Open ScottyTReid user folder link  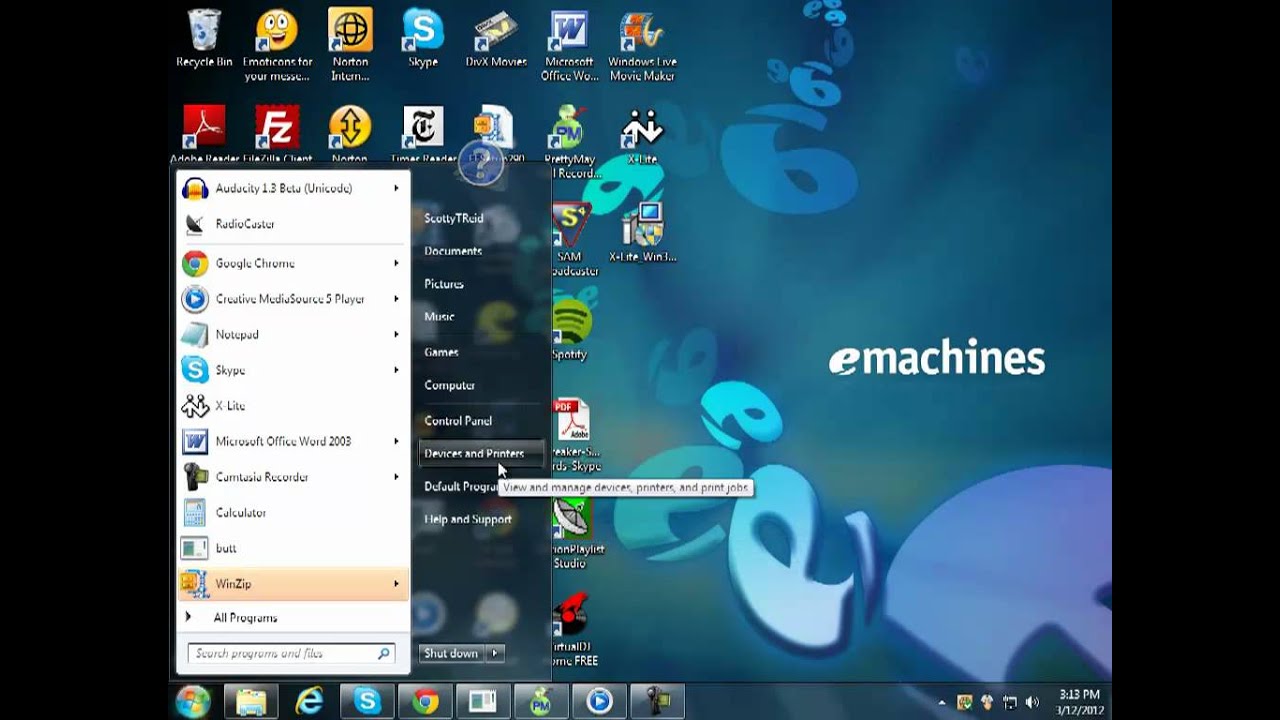(x=454, y=218)
